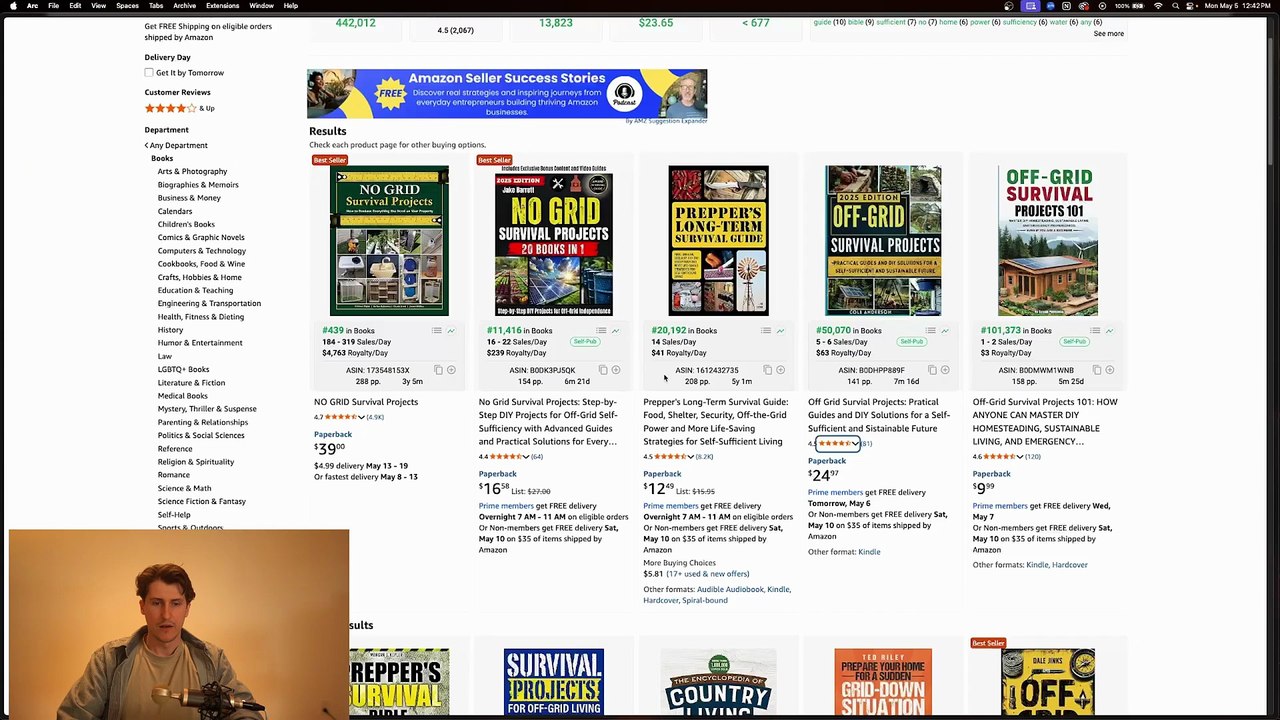Open the Wi-Fi status icon in the menu bar

coord(1158,6)
